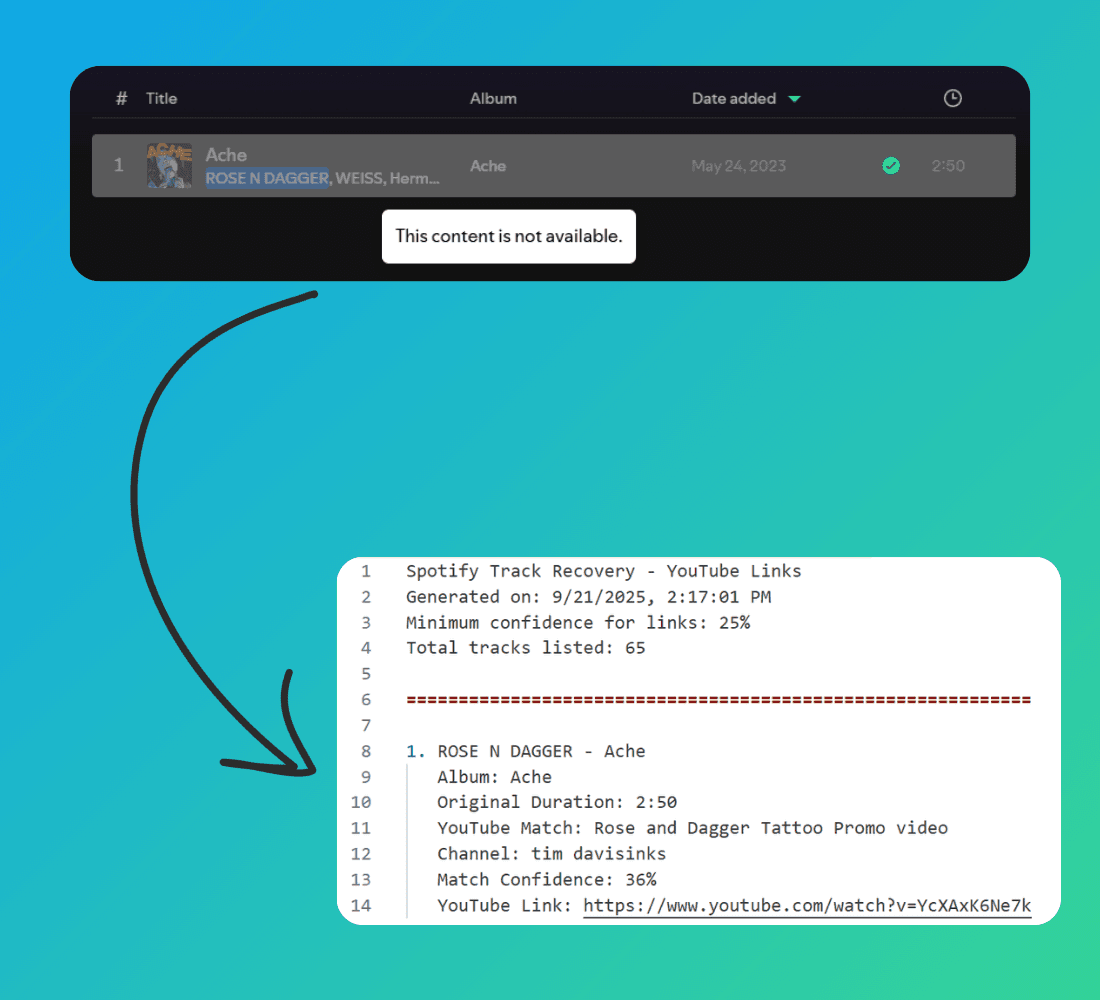Select track number 1 in the row

tap(119, 166)
